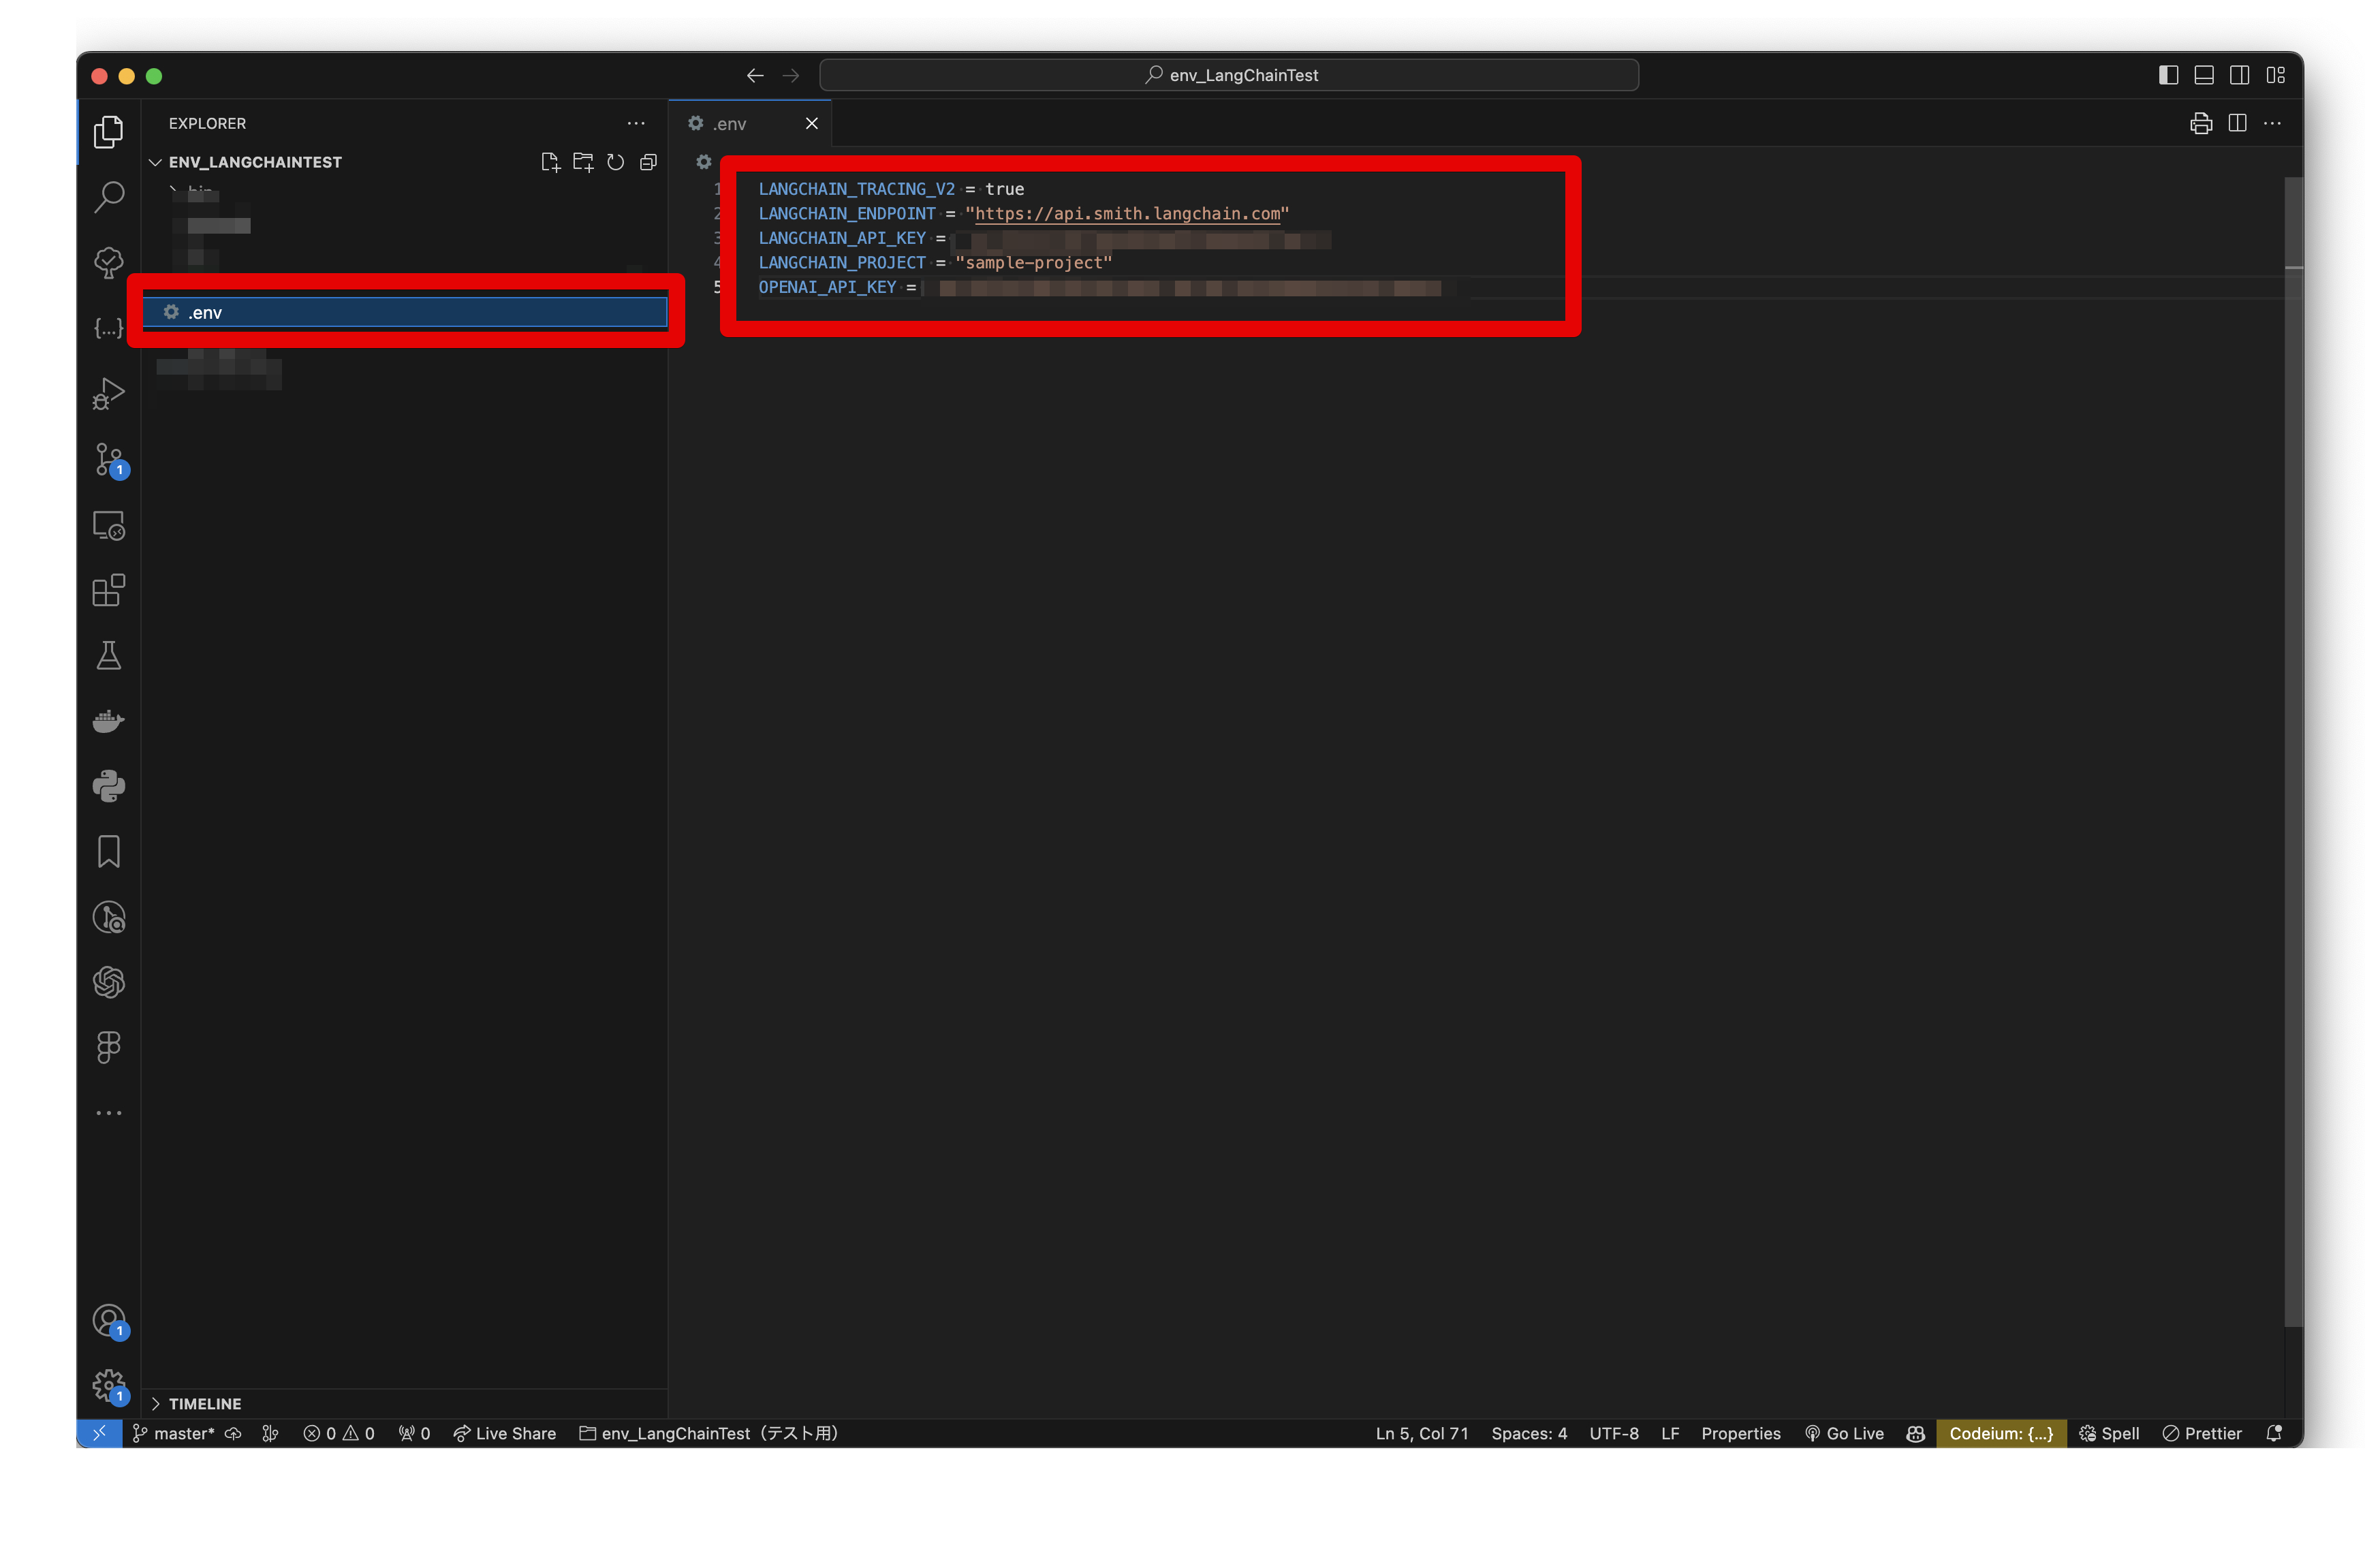The width and height of the screenshot is (2380, 1549).
Task: Click the master* branch in status bar
Action: (x=174, y=1433)
